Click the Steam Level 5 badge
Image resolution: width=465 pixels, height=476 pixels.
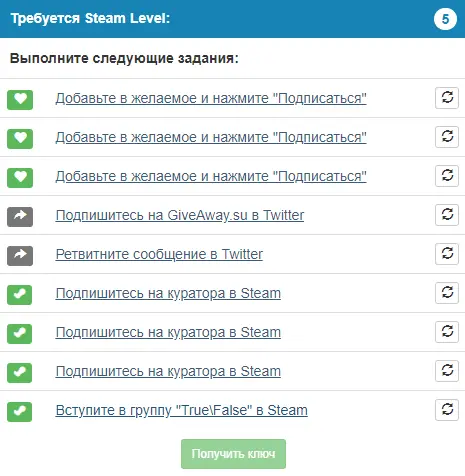pos(445,19)
